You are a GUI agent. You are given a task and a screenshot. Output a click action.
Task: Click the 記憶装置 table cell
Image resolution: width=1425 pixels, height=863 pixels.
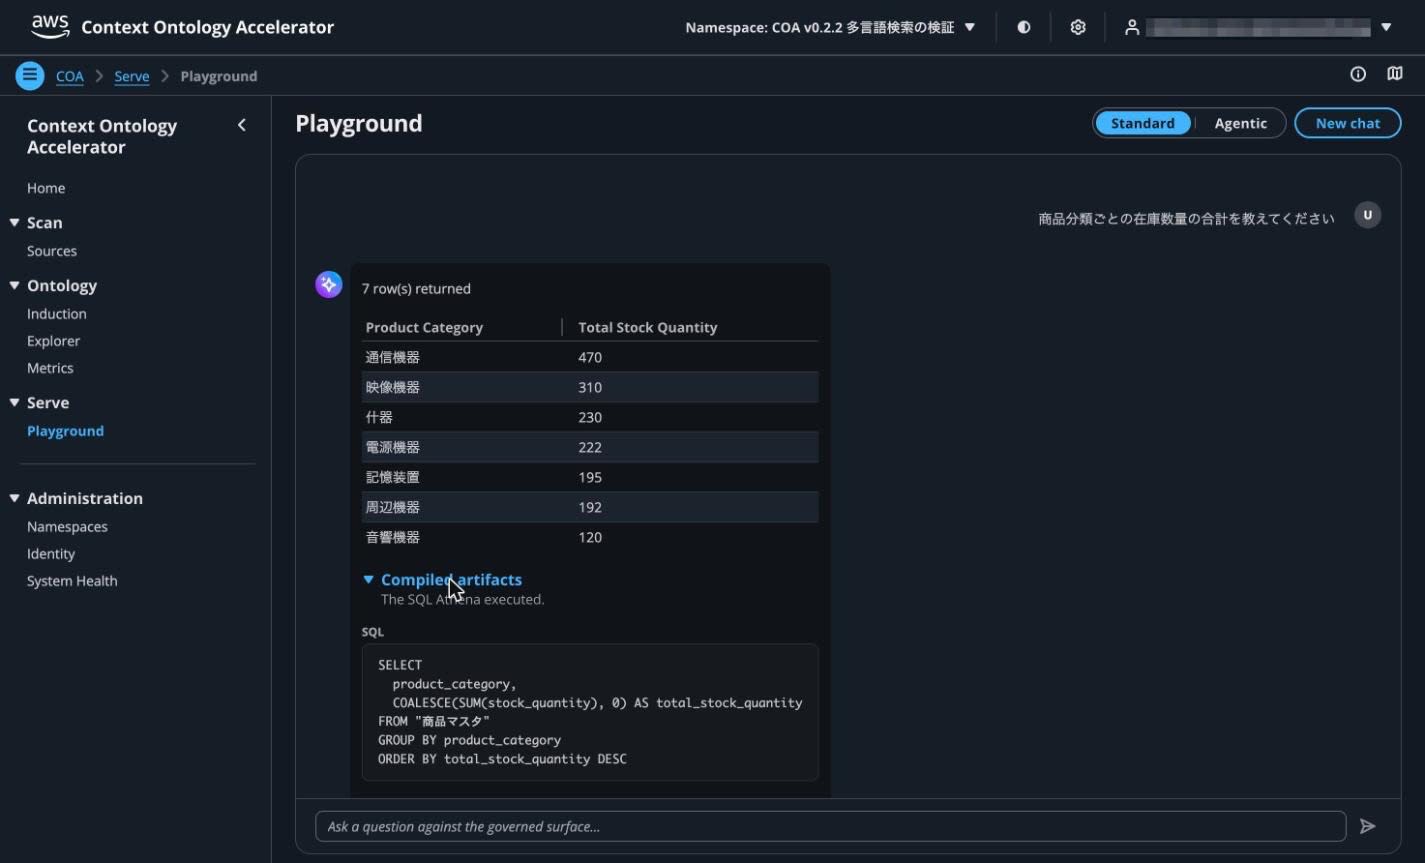[392, 477]
